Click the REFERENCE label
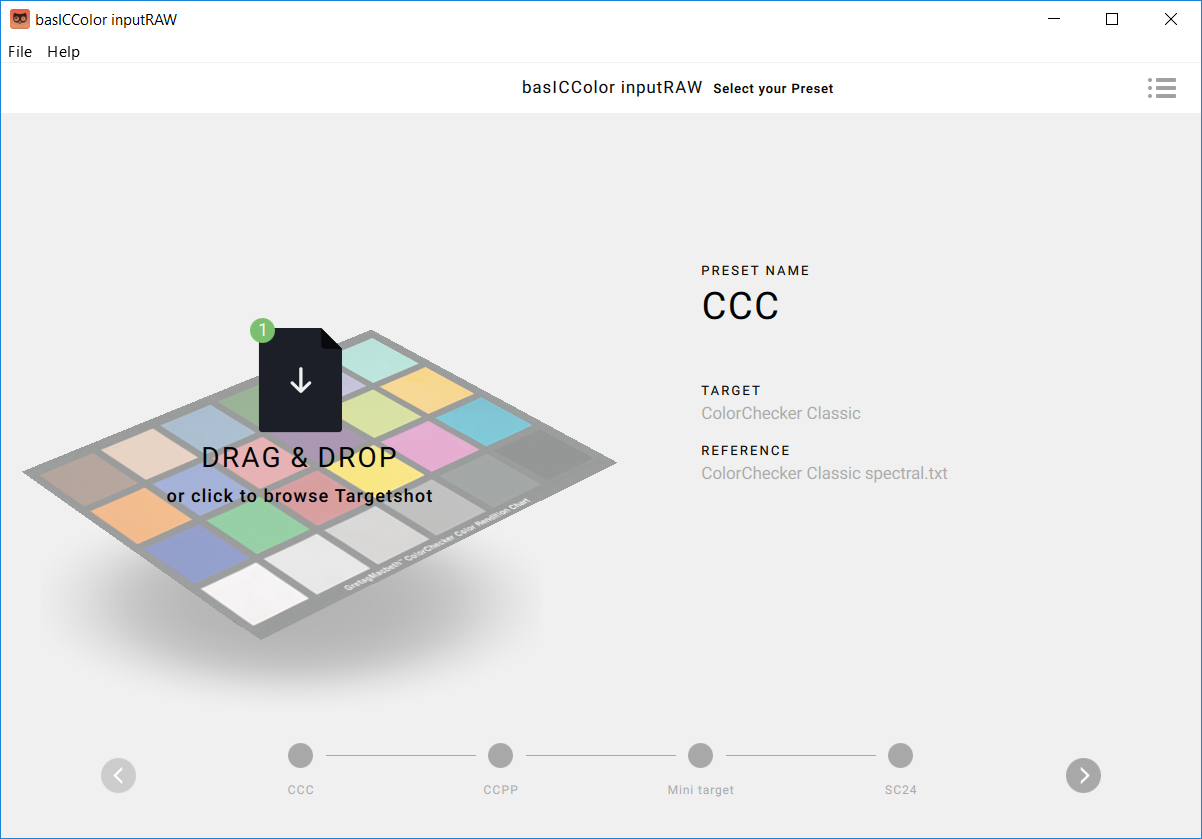 [746, 451]
